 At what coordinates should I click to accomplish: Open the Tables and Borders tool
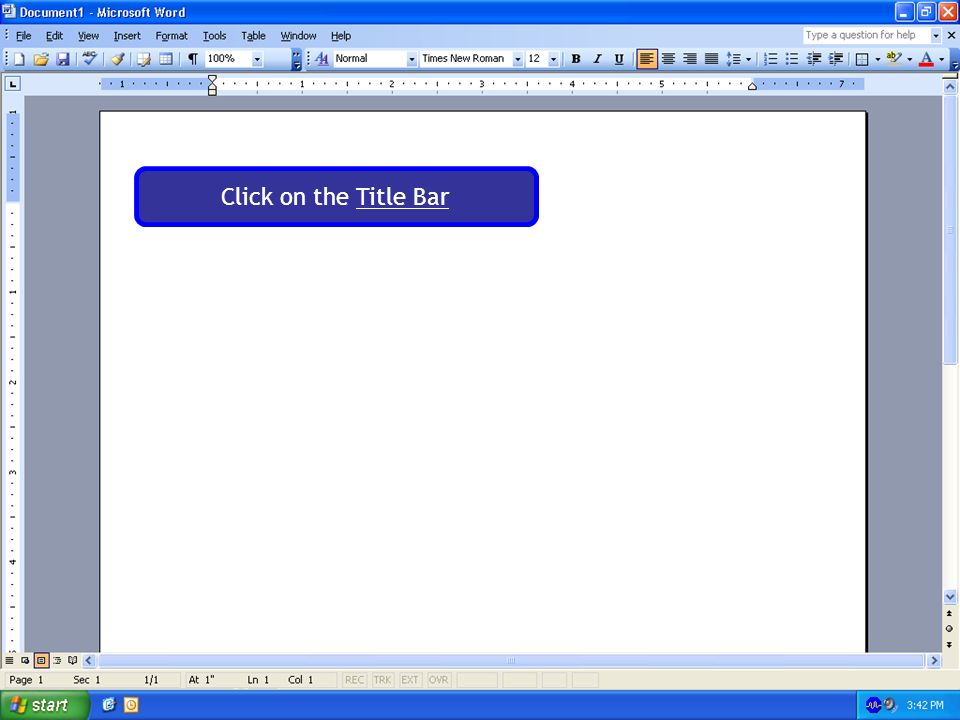pos(144,59)
